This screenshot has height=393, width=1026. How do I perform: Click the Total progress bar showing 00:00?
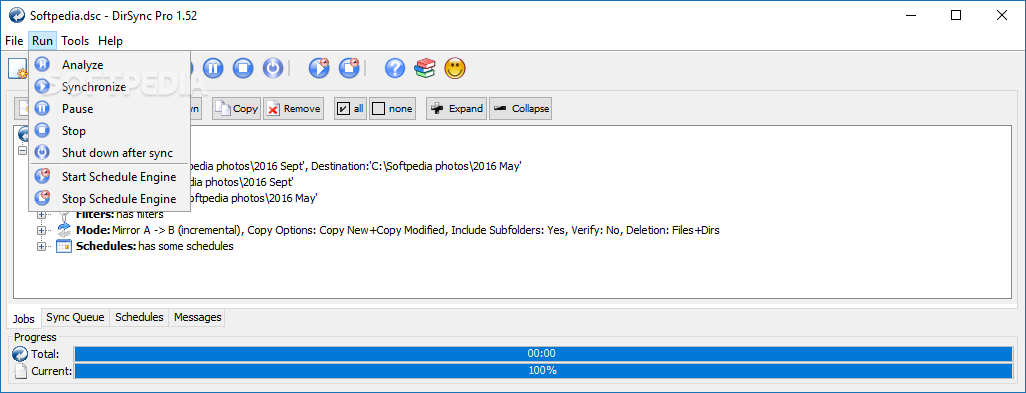point(543,354)
